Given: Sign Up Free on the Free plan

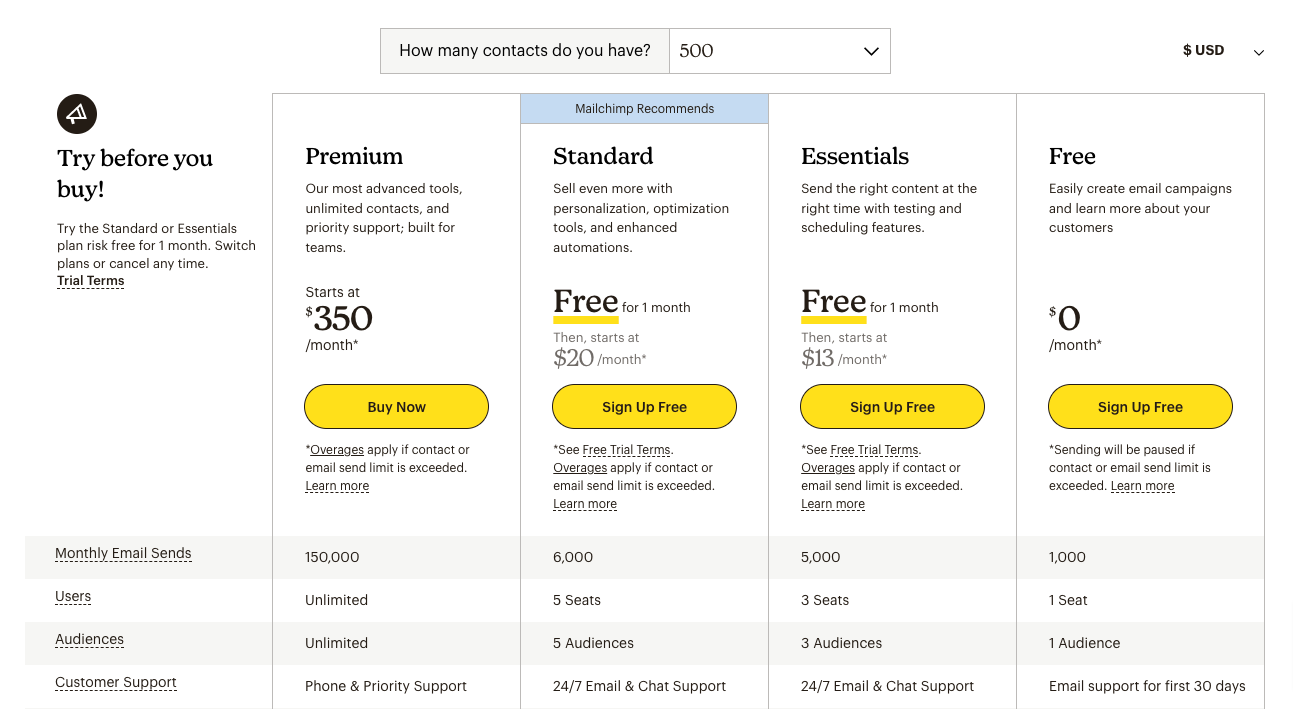Looking at the screenshot, I should coord(1140,406).
